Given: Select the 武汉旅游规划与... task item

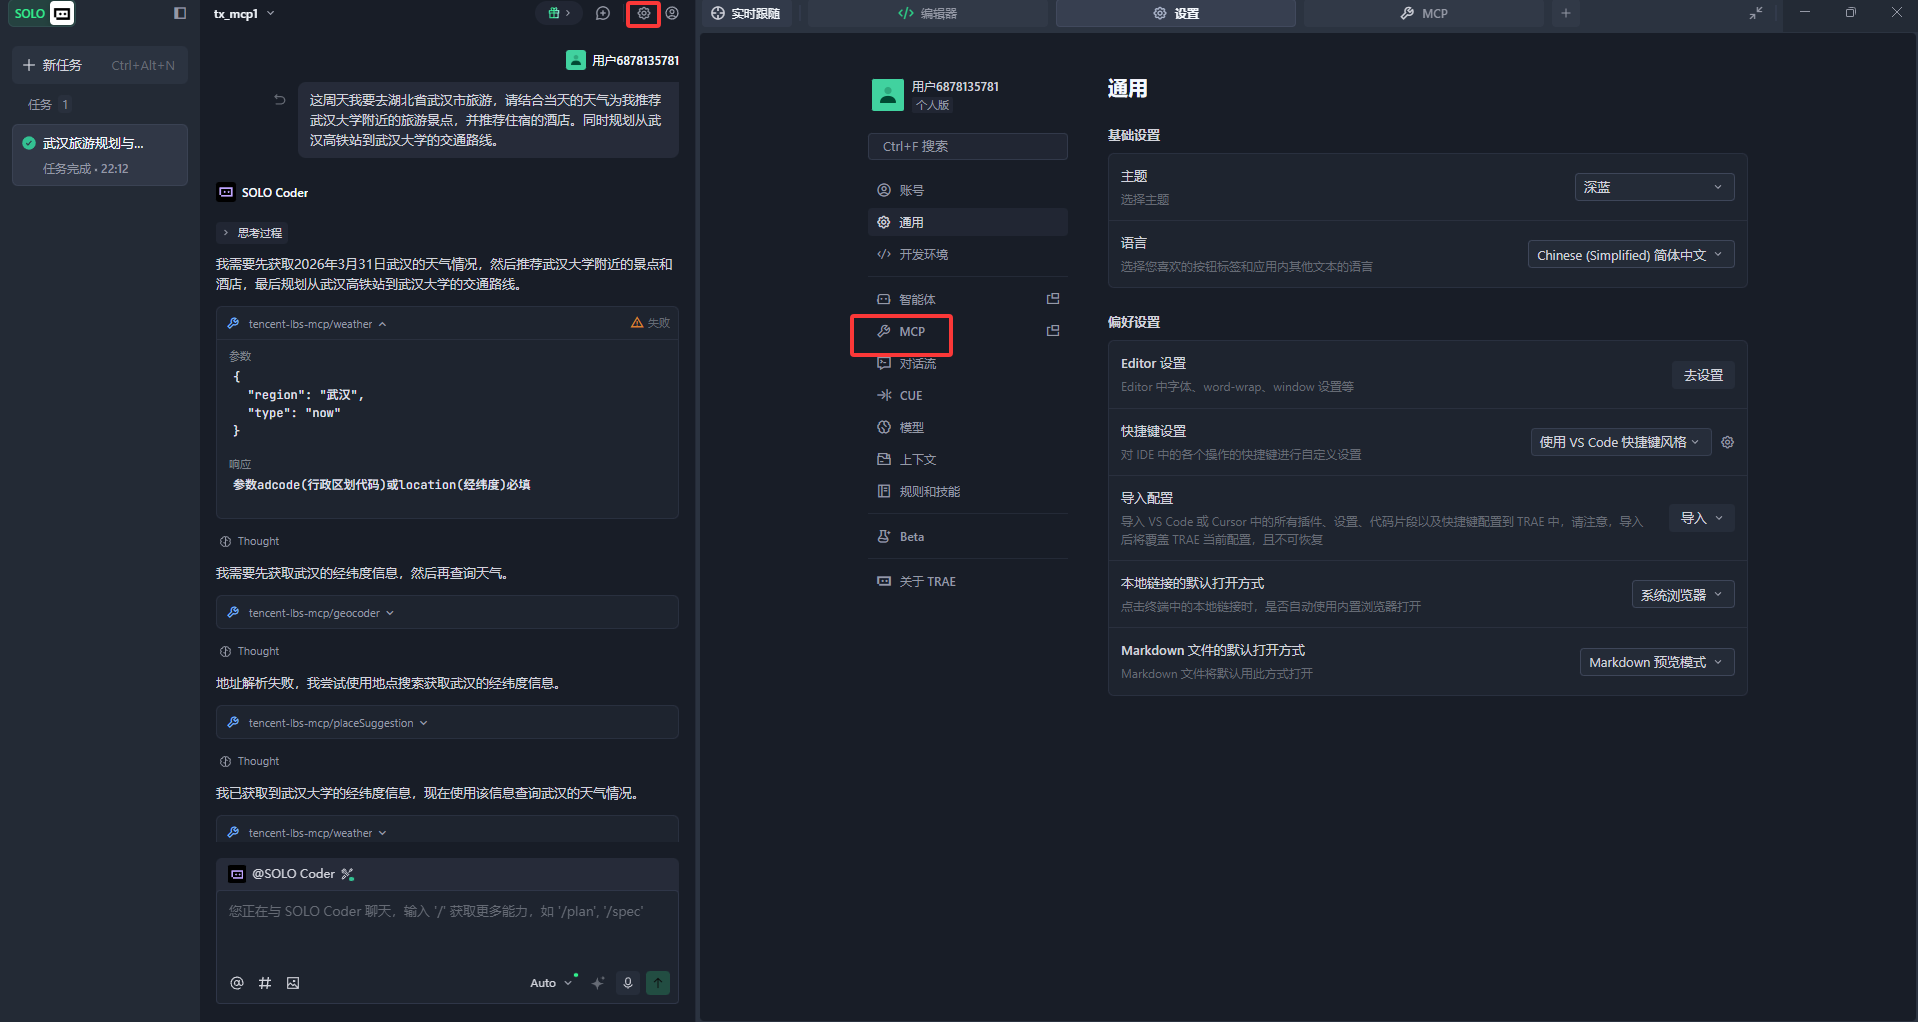Looking at the screenshot, I should [x=99, y=155].
